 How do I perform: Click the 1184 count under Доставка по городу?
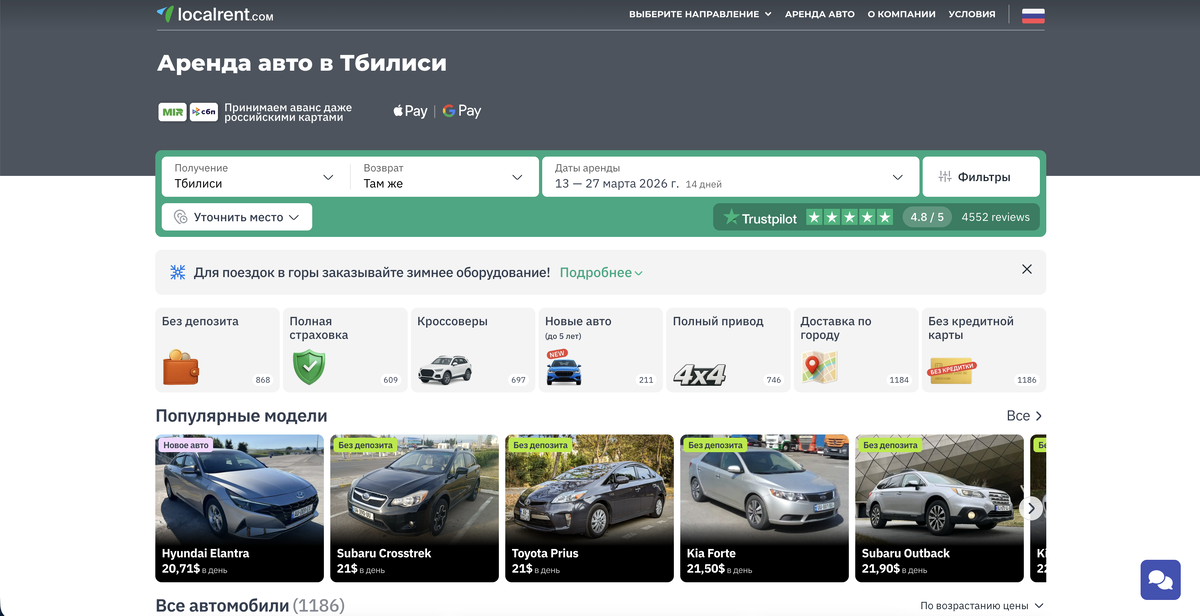pos(899,380)
